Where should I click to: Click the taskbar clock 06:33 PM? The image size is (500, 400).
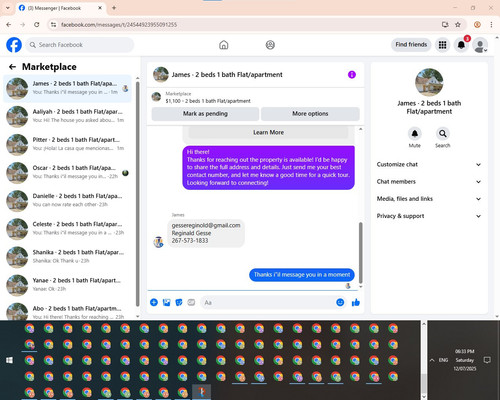tap(465, 351)
